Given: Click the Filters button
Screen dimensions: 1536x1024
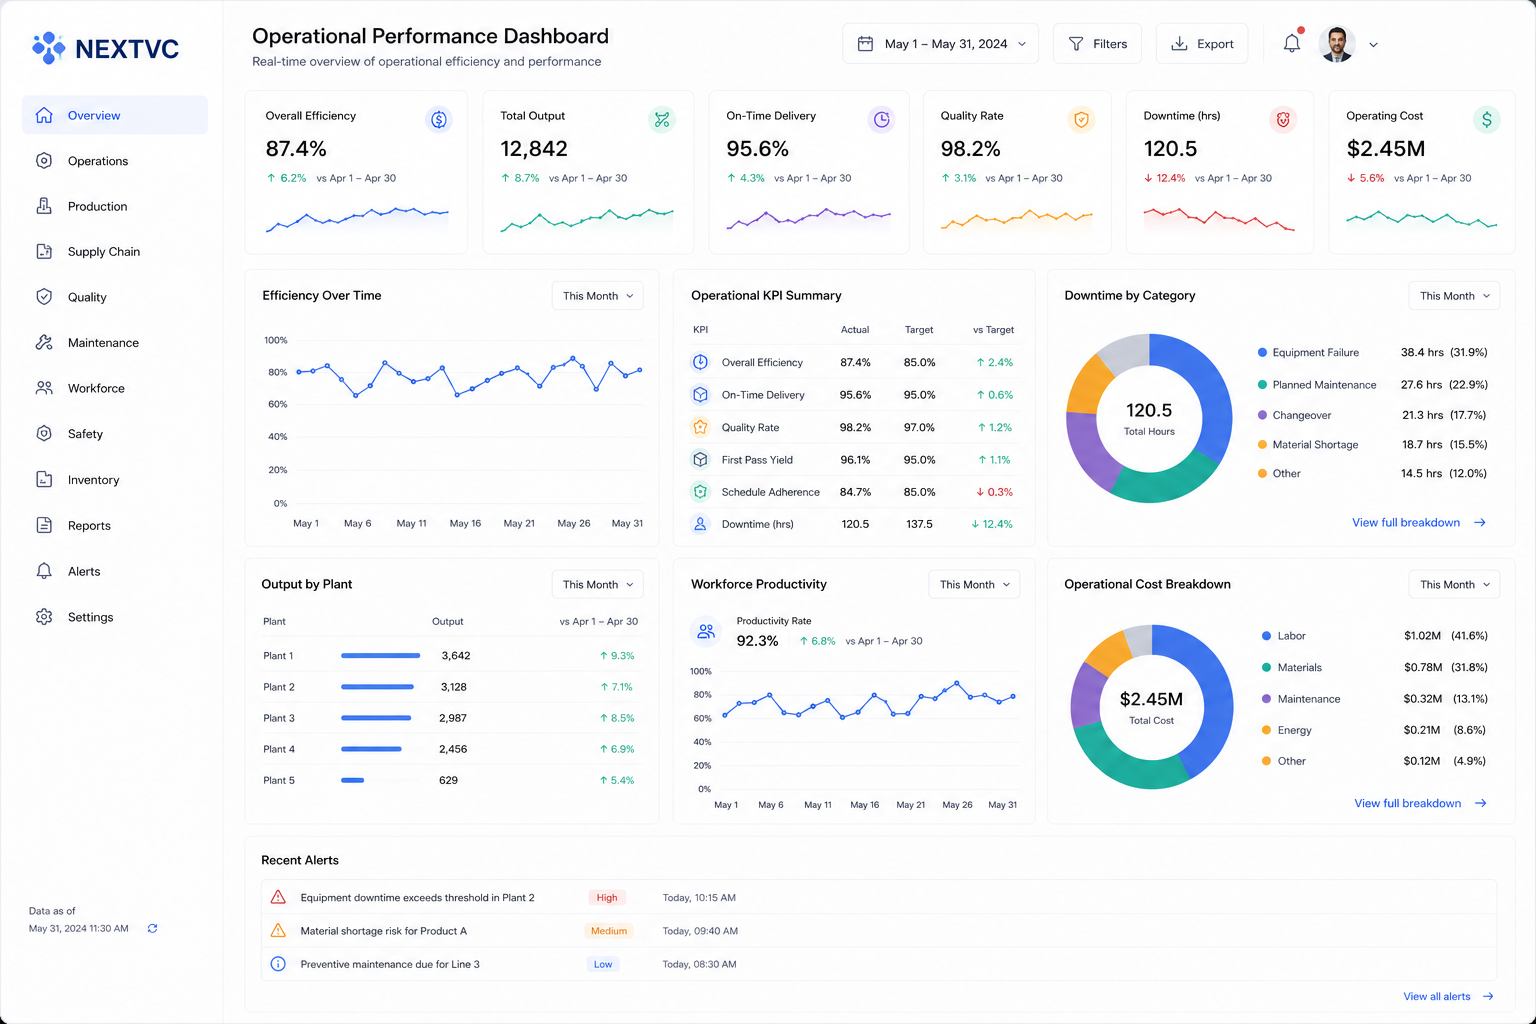Looking at the screenshot, I should [1097, 44].
